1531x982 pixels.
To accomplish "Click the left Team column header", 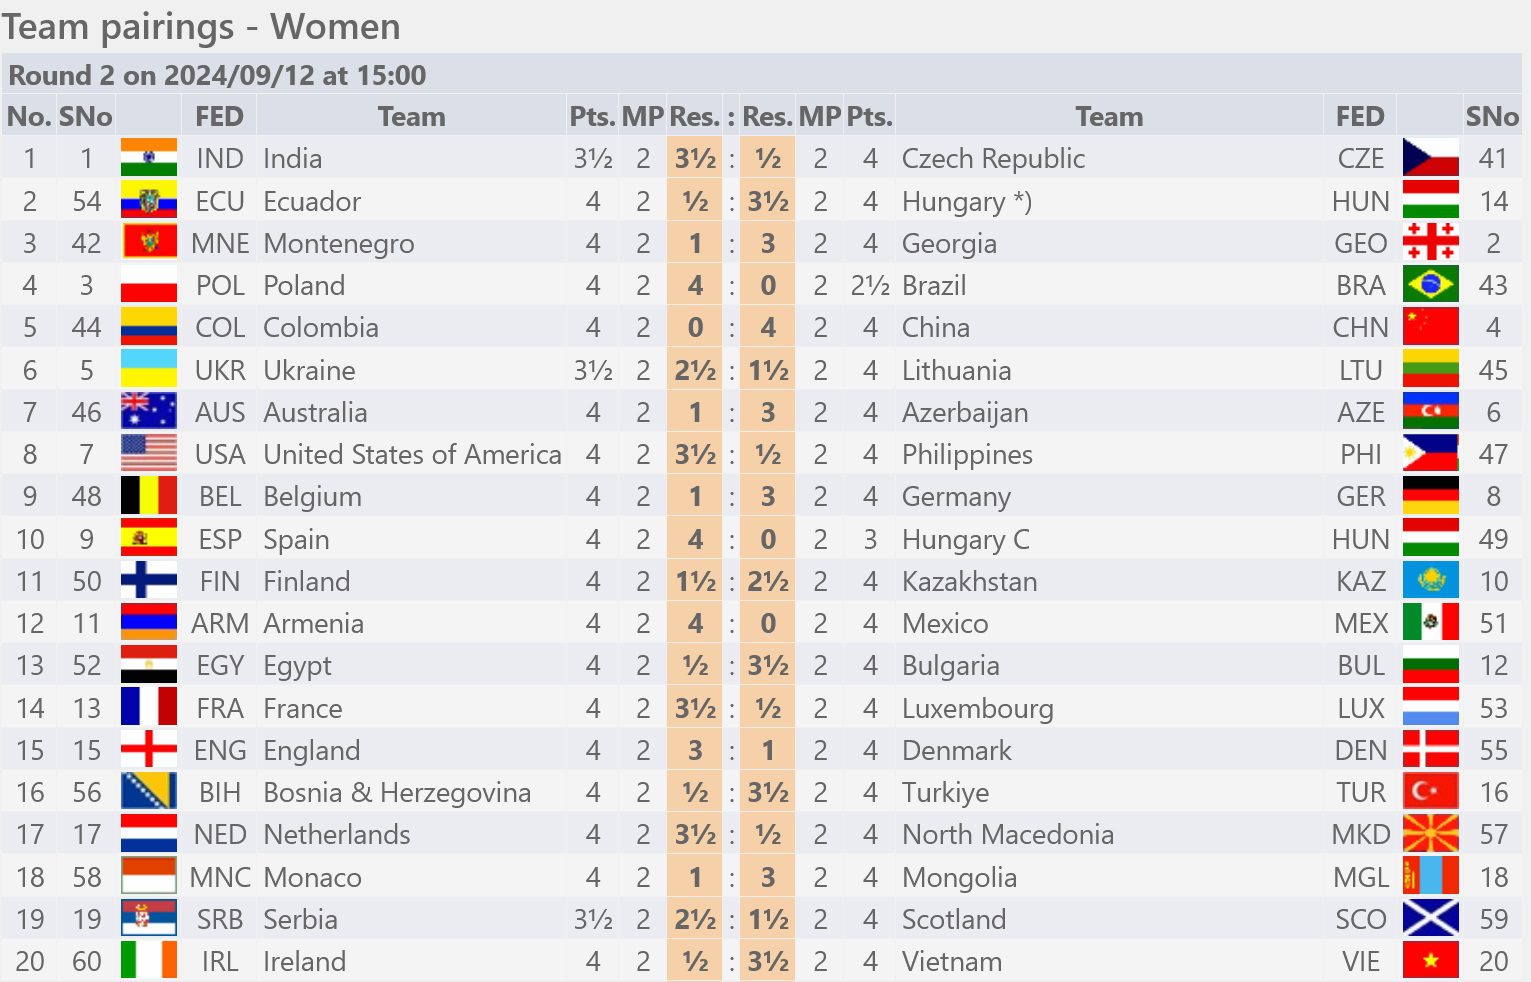I will click(x=411, y=116).
